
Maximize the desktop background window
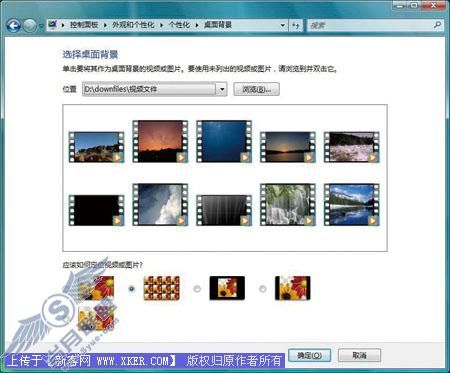point(414,5)
